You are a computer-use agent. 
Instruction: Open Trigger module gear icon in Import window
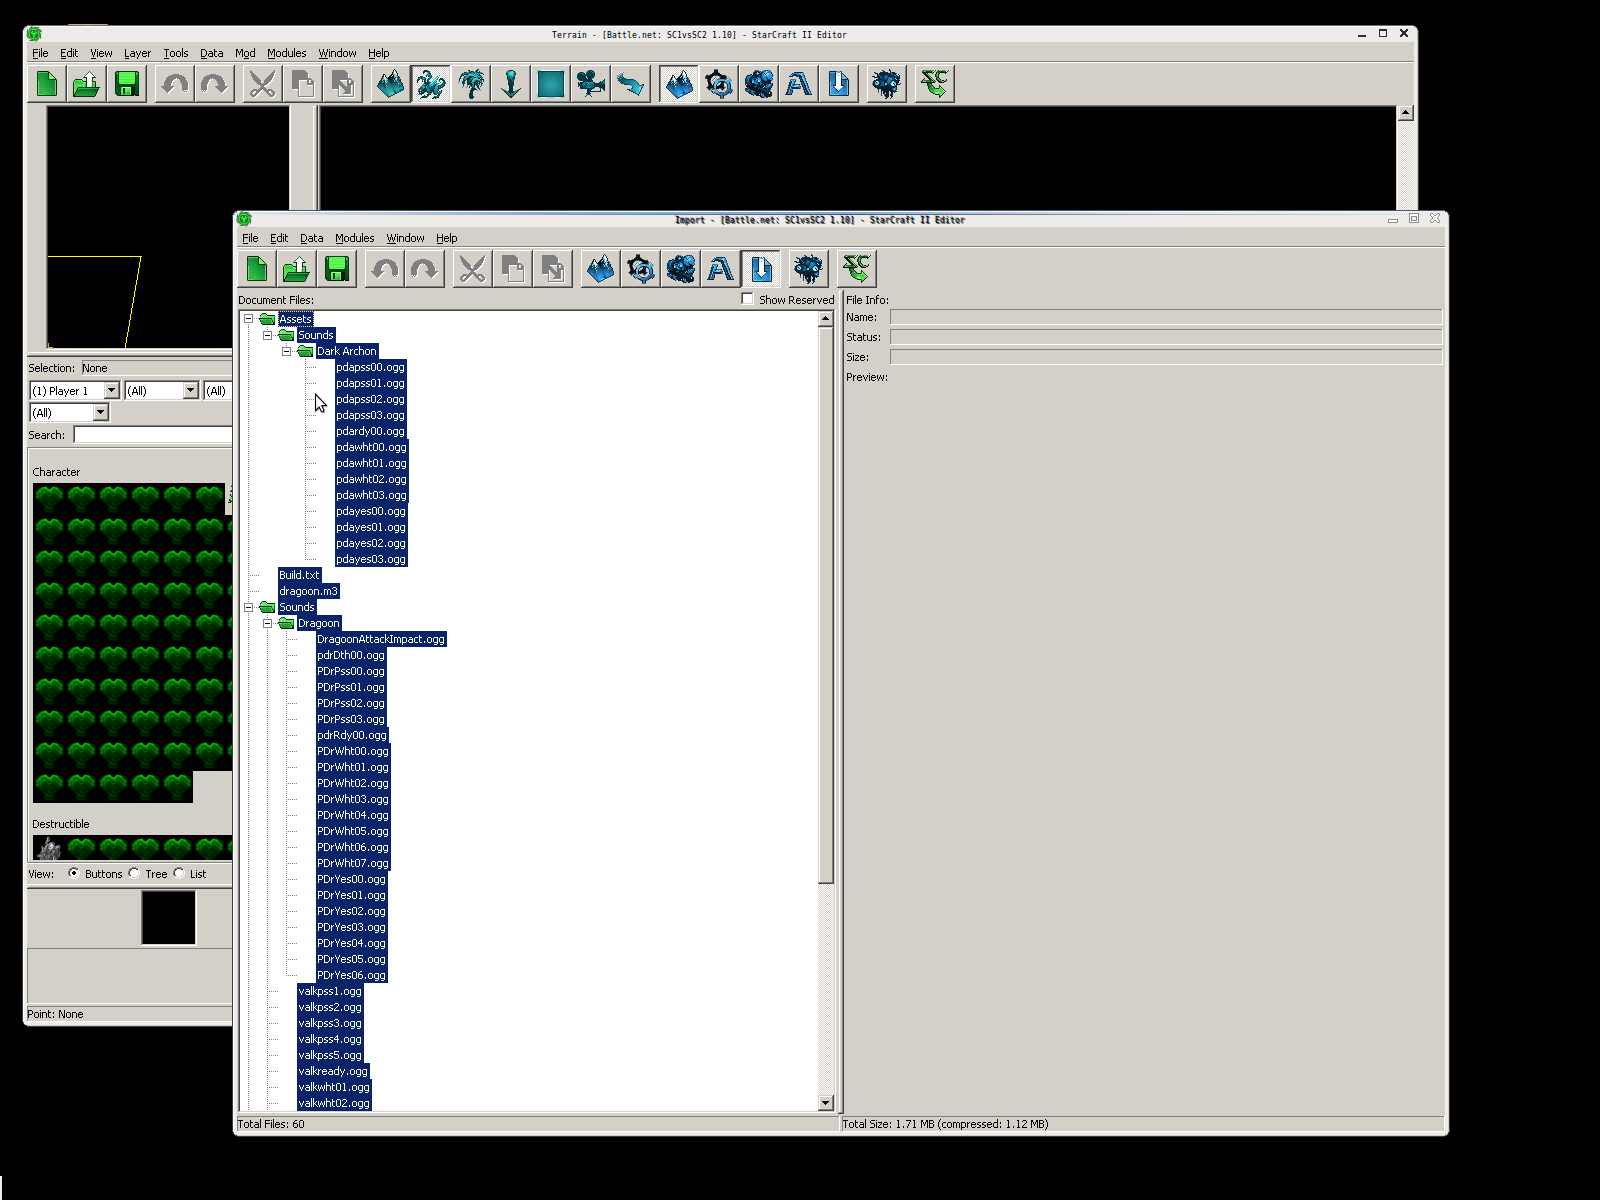[641, 269]
